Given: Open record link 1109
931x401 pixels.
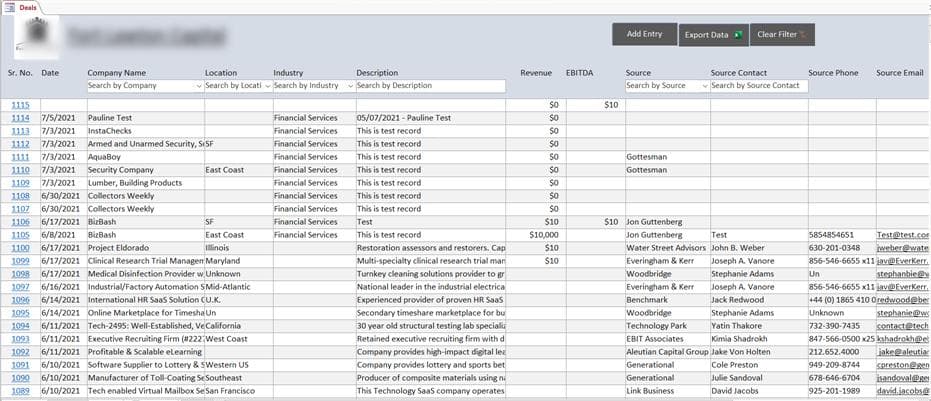Looking at the screenshot, I should click(20, 183).
